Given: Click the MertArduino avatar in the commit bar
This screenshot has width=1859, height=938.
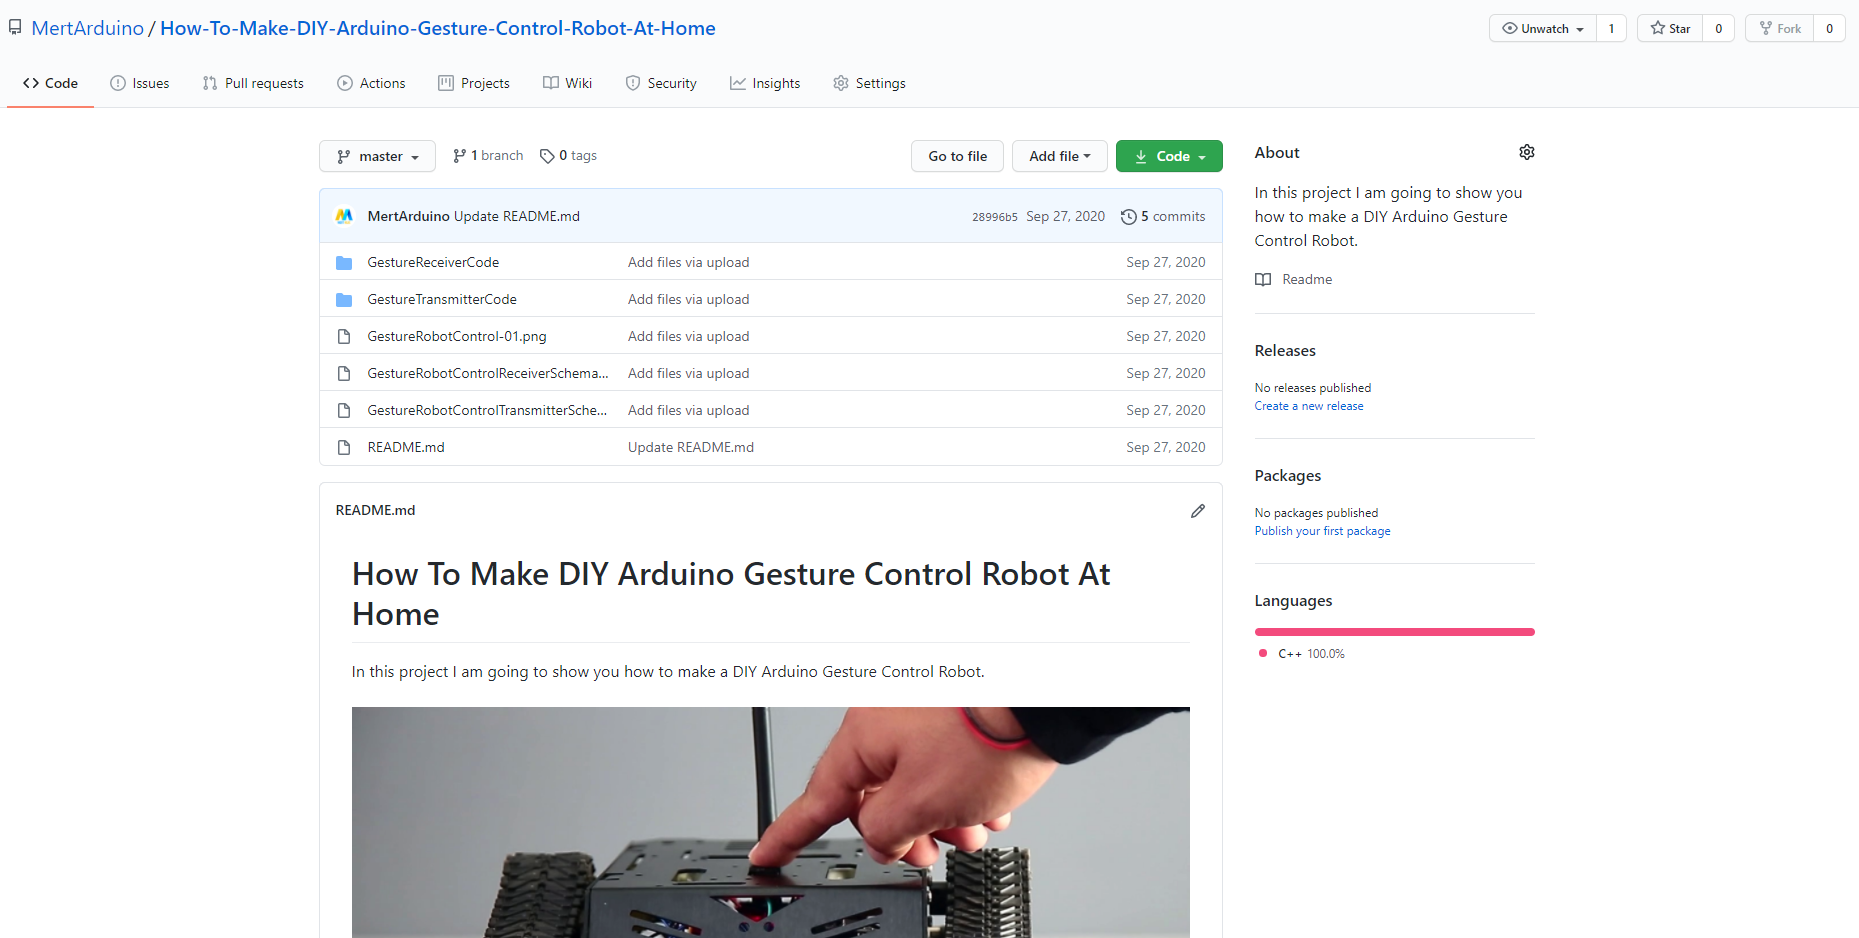Looking at the screenshot, I should pyautogui.click(x=344, y=216).
